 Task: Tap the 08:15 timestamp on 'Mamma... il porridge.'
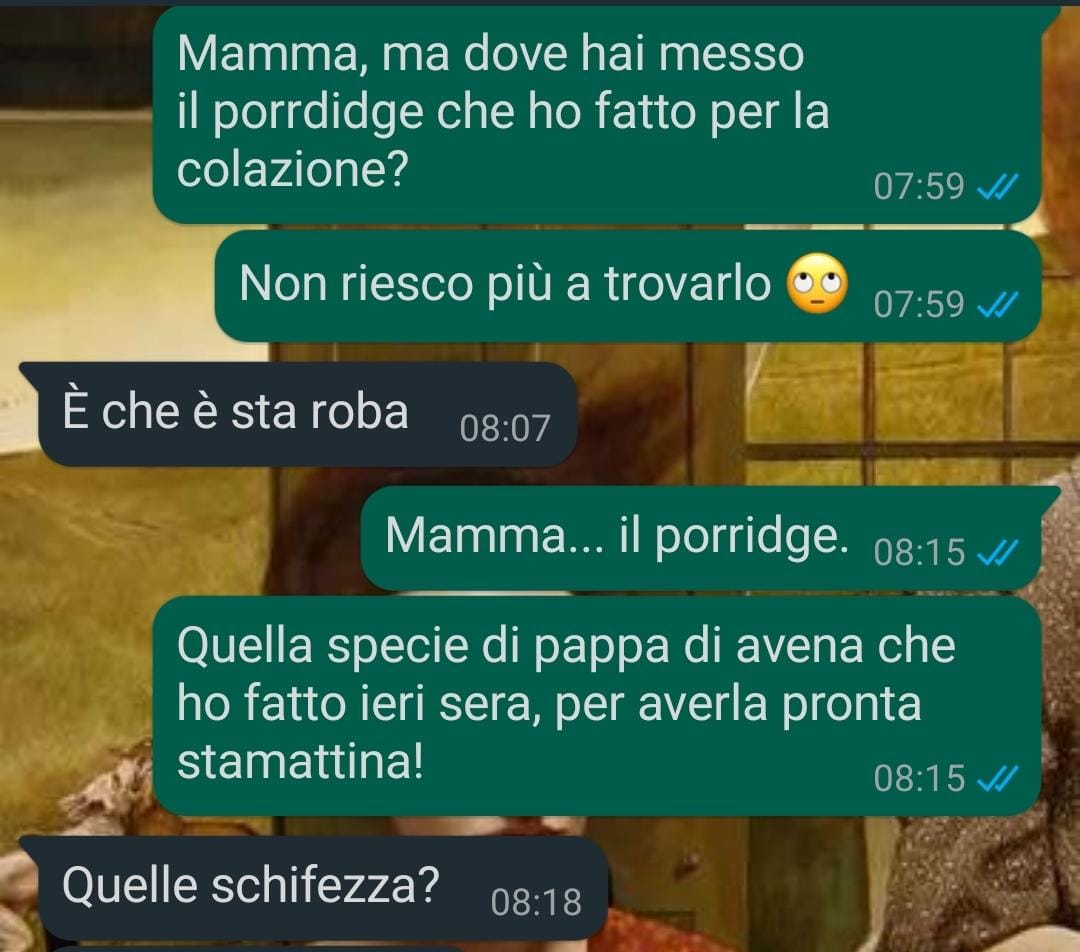919,552
